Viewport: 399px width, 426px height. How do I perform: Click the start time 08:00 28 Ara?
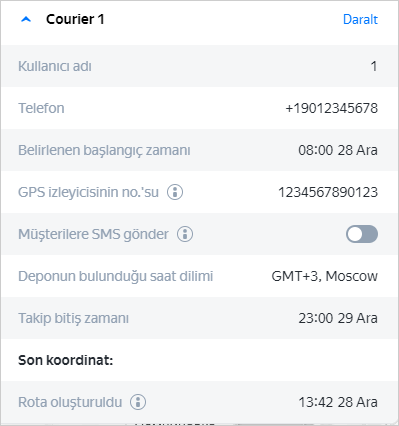click(x=338, y=150)
